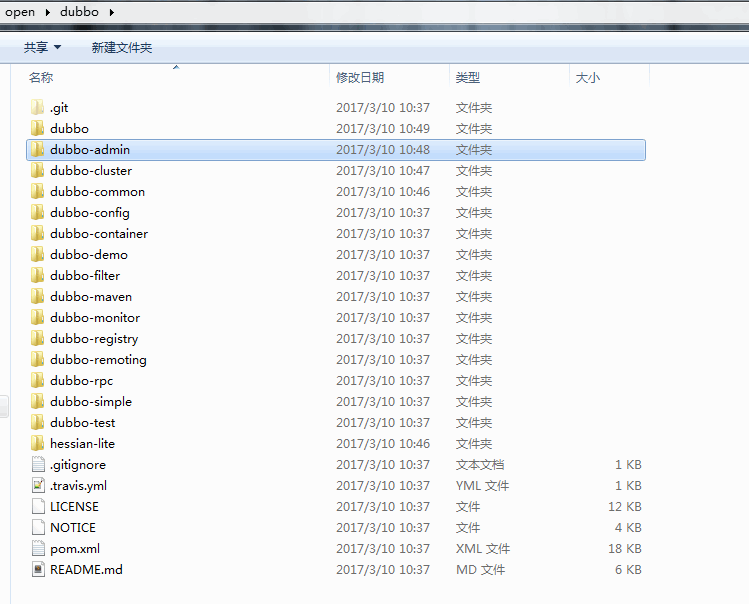This screenshot has height=604, width=749.
Task: Select the dubbo folder name
Action: coord(69,129)
